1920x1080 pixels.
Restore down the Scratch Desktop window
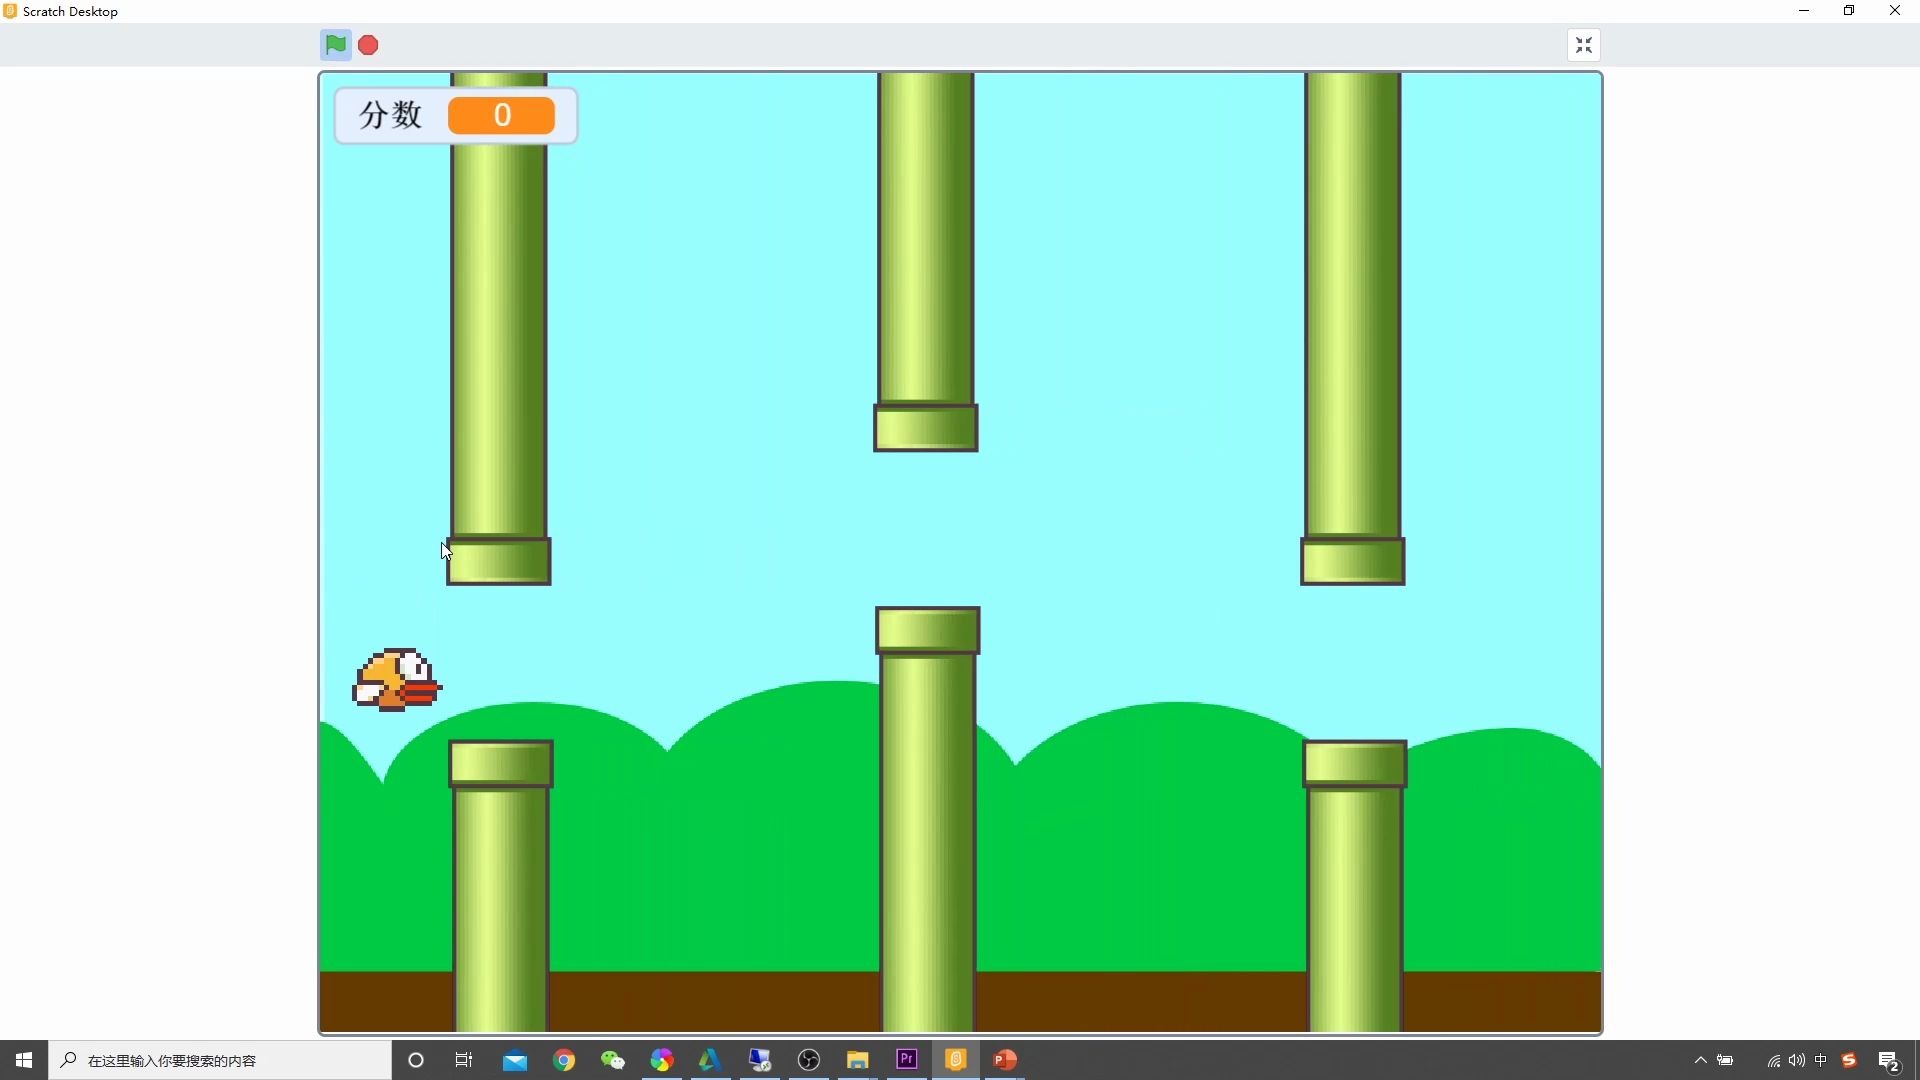pyautogui.click(x=1849, y=11)
